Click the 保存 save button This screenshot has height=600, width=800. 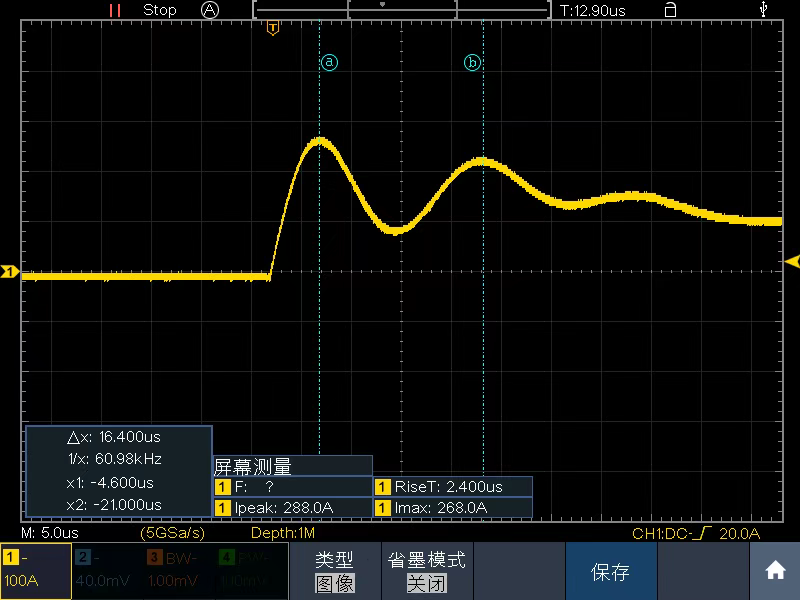pyautogui.click(x=611, y=571)
